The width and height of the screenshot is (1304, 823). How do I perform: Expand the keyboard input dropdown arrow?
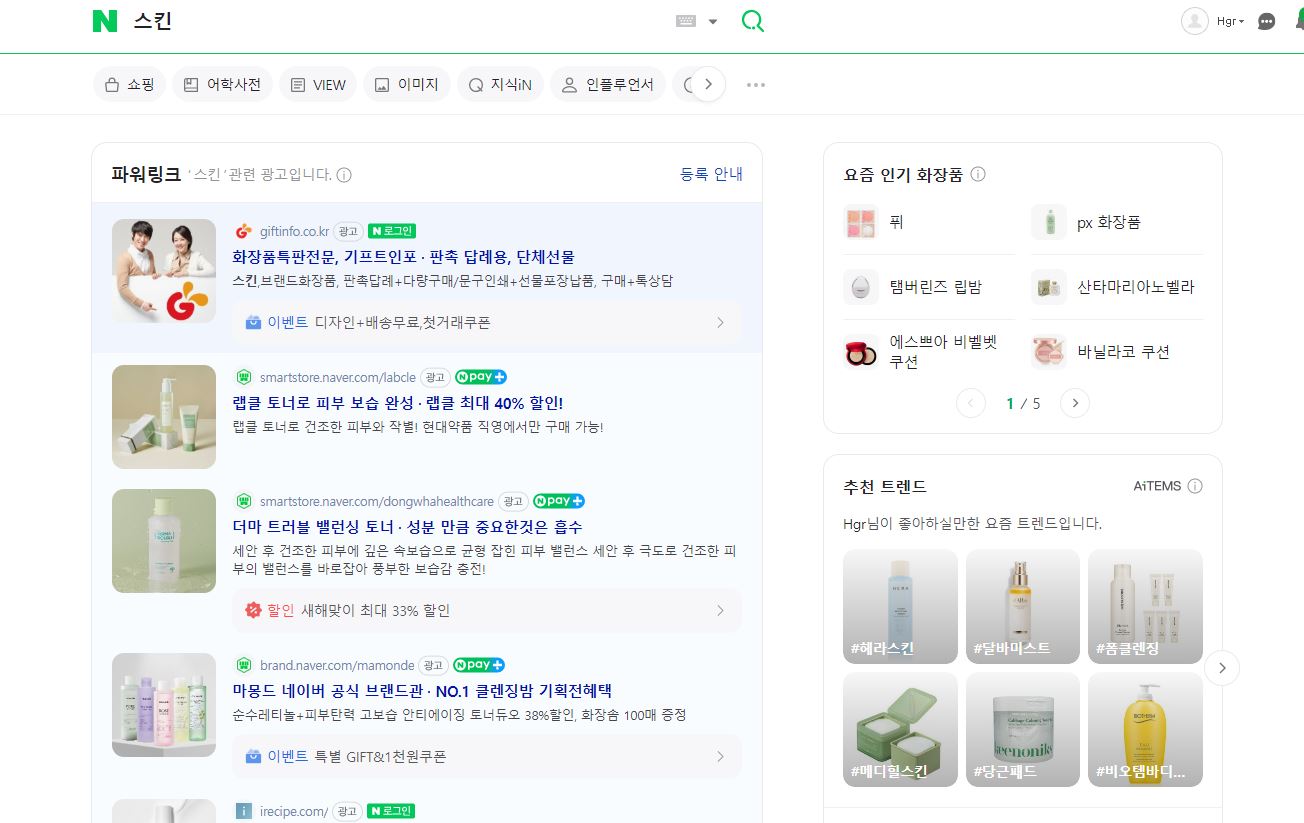(713, 22)
